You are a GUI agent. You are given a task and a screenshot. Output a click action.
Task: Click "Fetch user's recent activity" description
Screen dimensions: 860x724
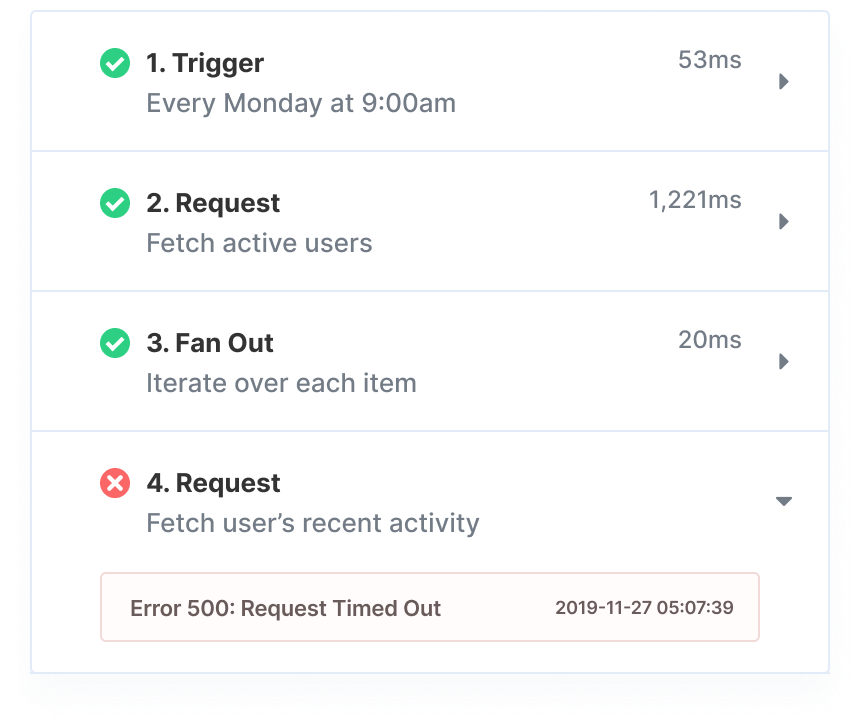coord(313,523)
